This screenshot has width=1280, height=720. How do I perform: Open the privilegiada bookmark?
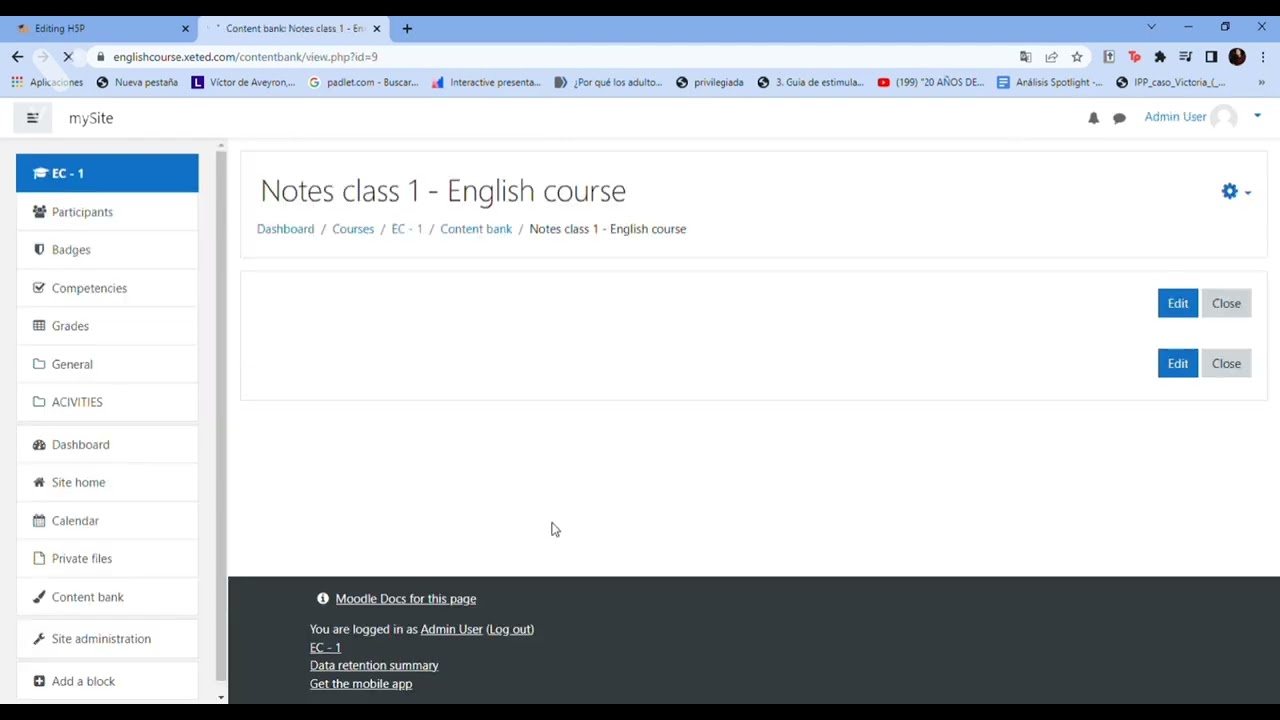pos(710,82)
